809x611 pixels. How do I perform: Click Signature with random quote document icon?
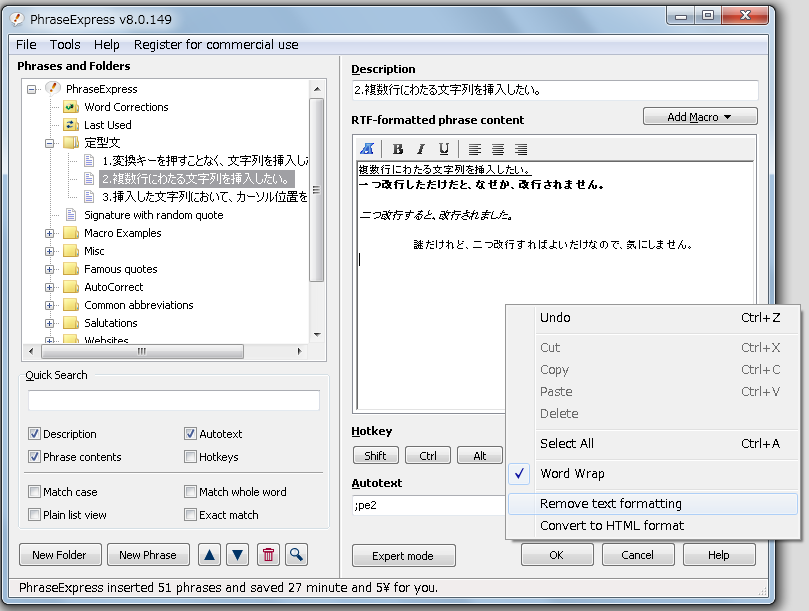(71, 215)
